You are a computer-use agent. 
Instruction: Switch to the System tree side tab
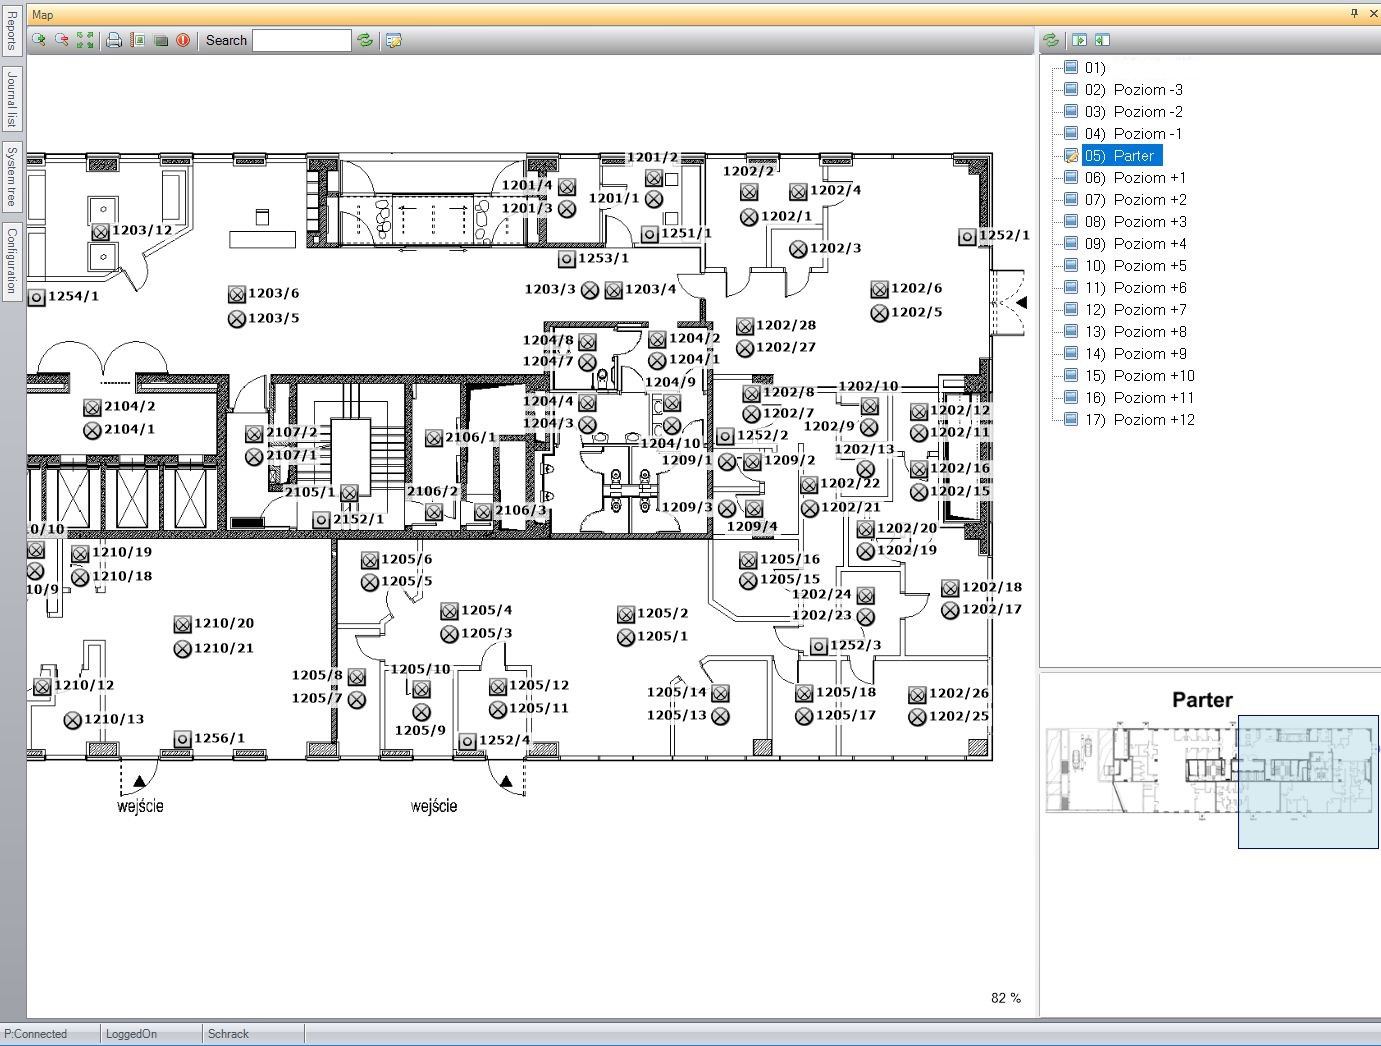[x=12, y=176]
